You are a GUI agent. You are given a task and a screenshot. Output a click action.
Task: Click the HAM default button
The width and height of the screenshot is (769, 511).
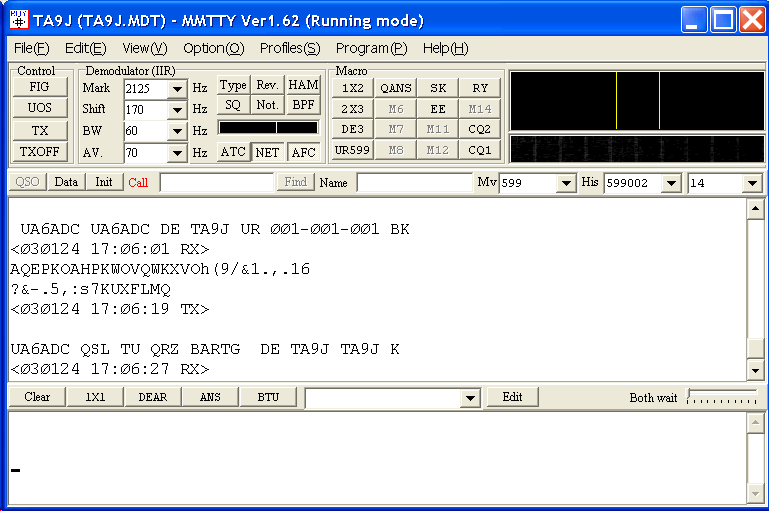click(x=303, y=85)
